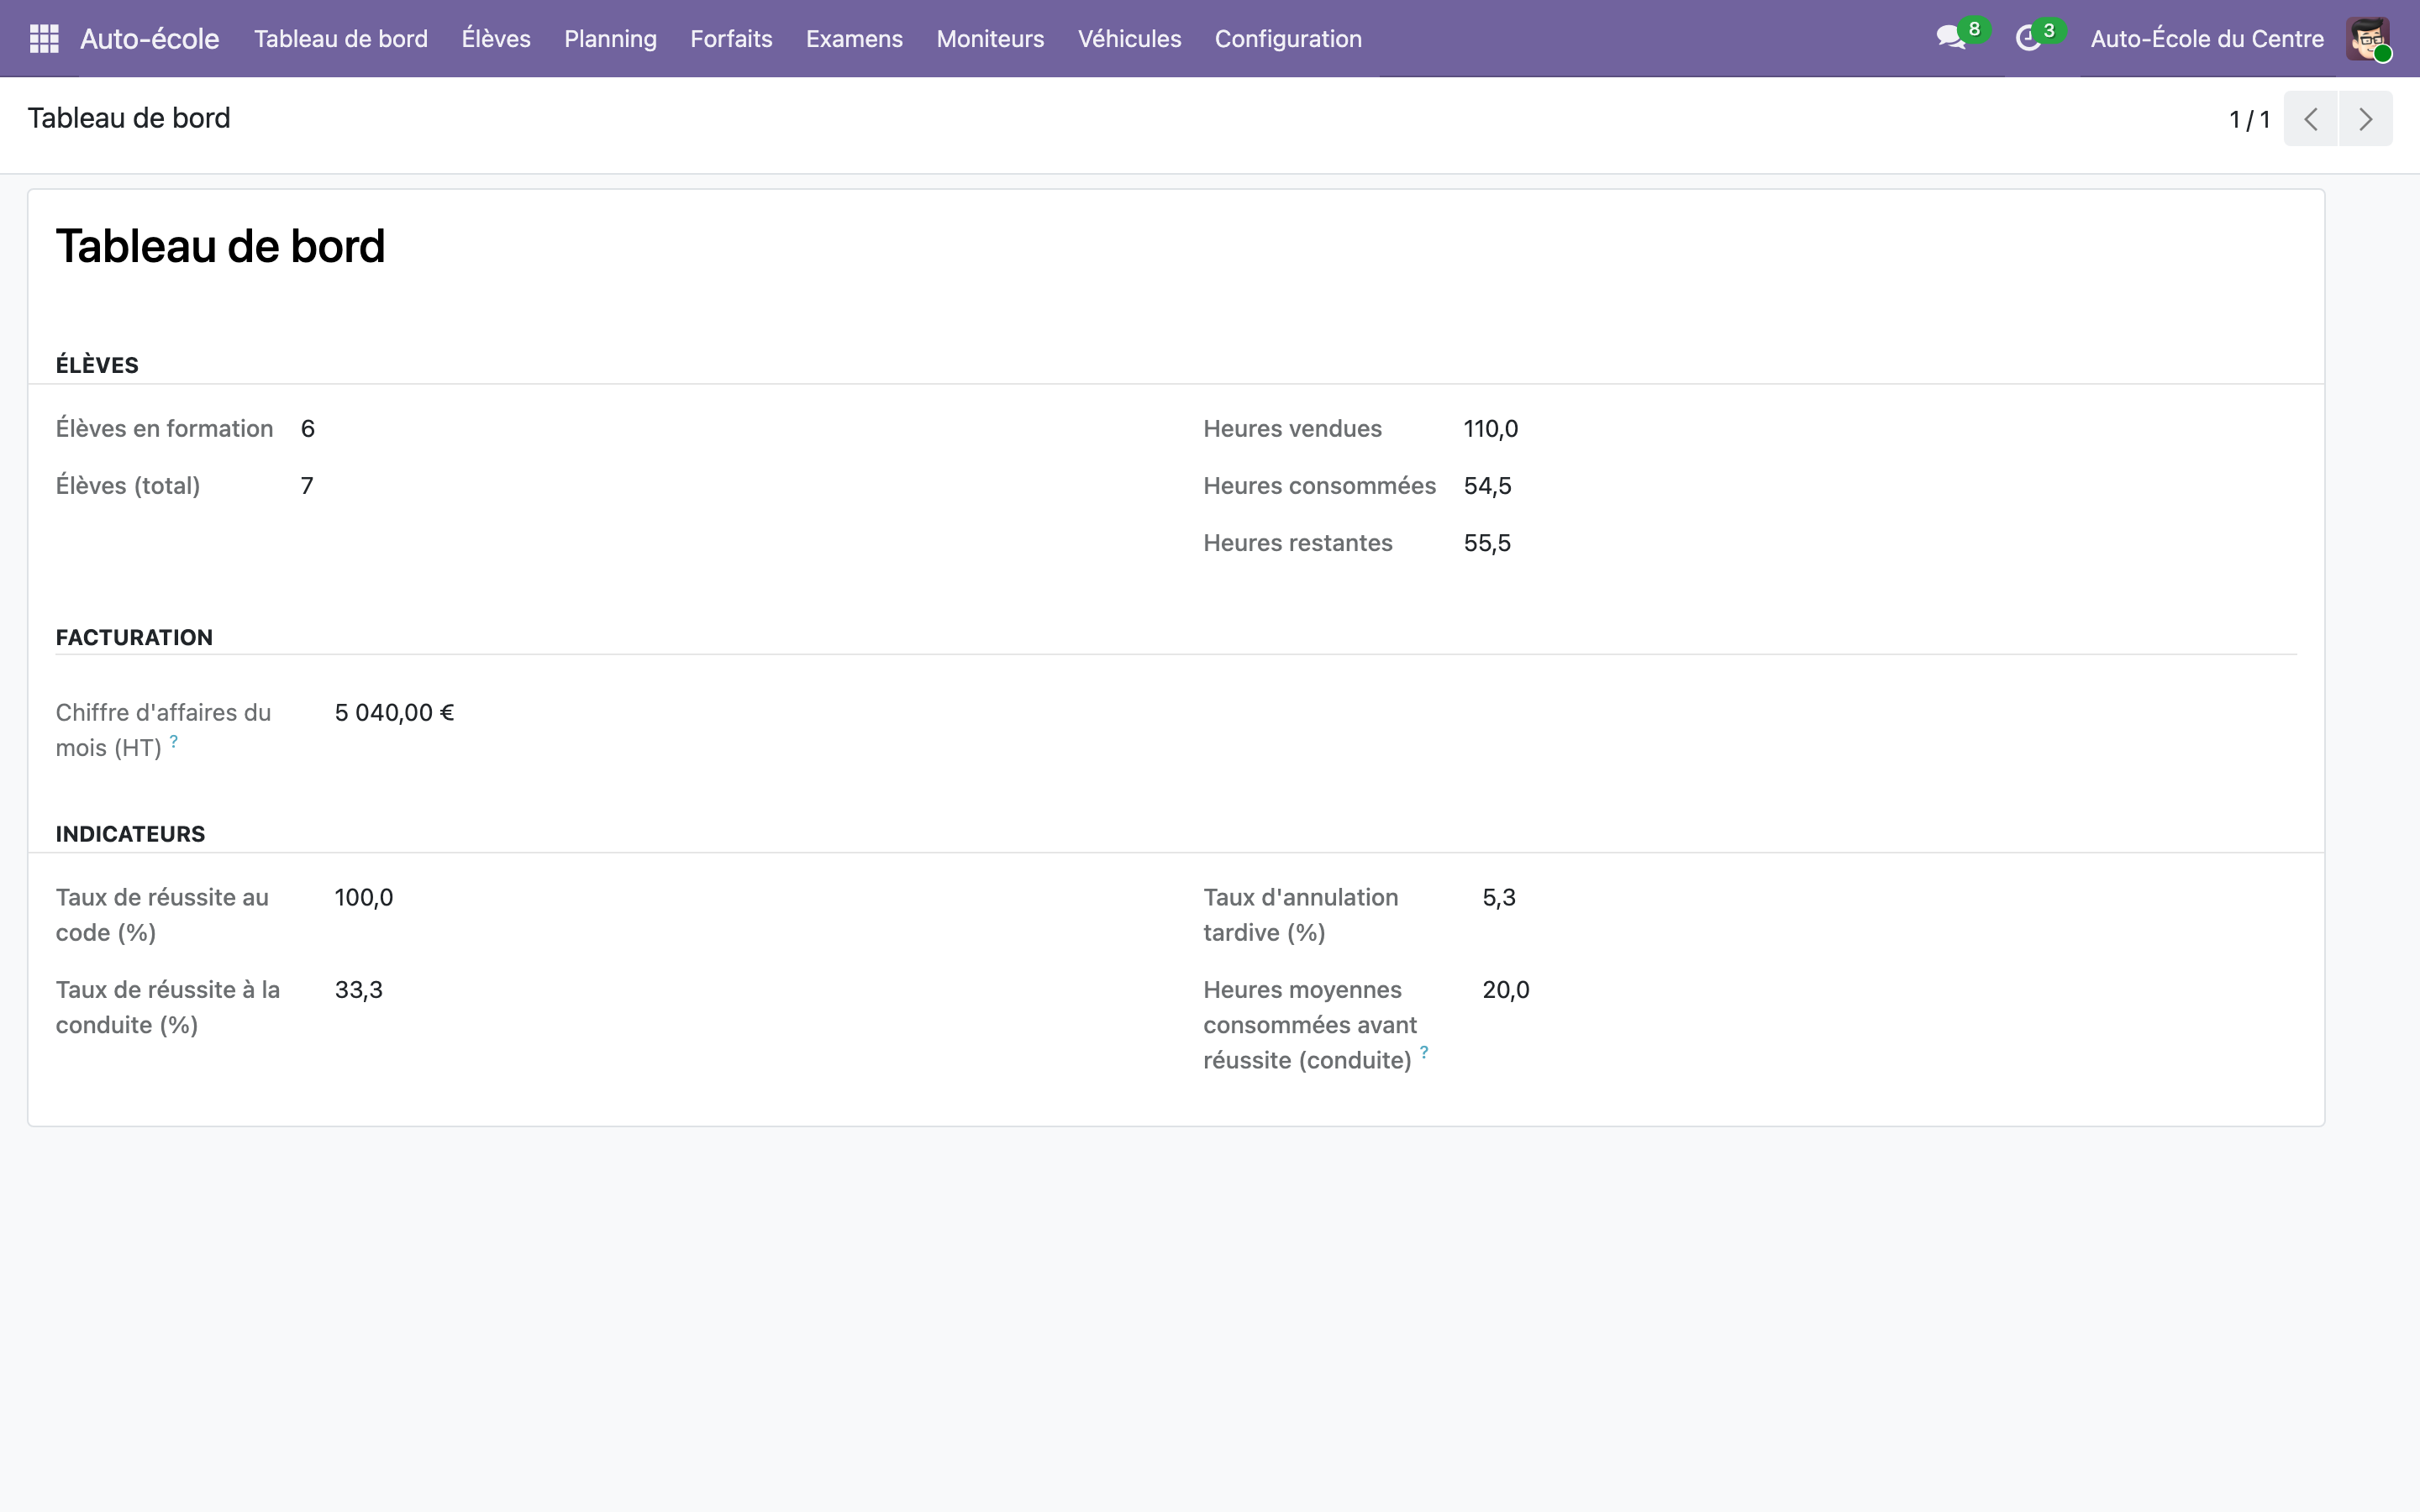
Task: Click the Élèves en formation value 6
Action: [308, 429]
